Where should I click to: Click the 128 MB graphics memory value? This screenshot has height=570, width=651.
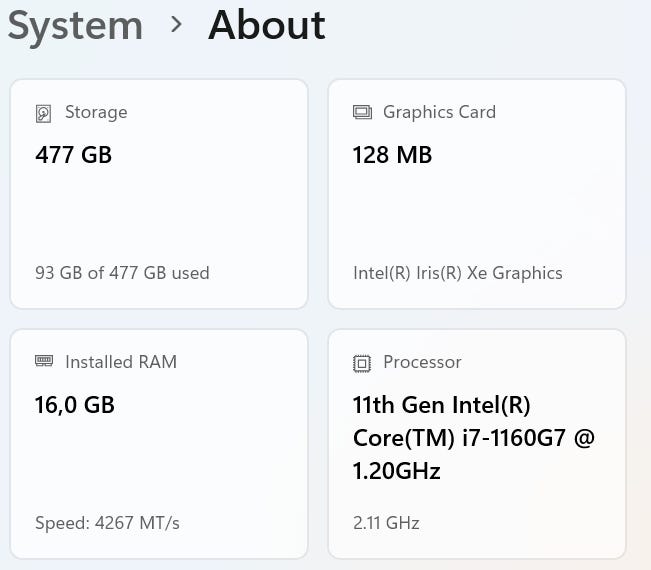coord(392,155)
